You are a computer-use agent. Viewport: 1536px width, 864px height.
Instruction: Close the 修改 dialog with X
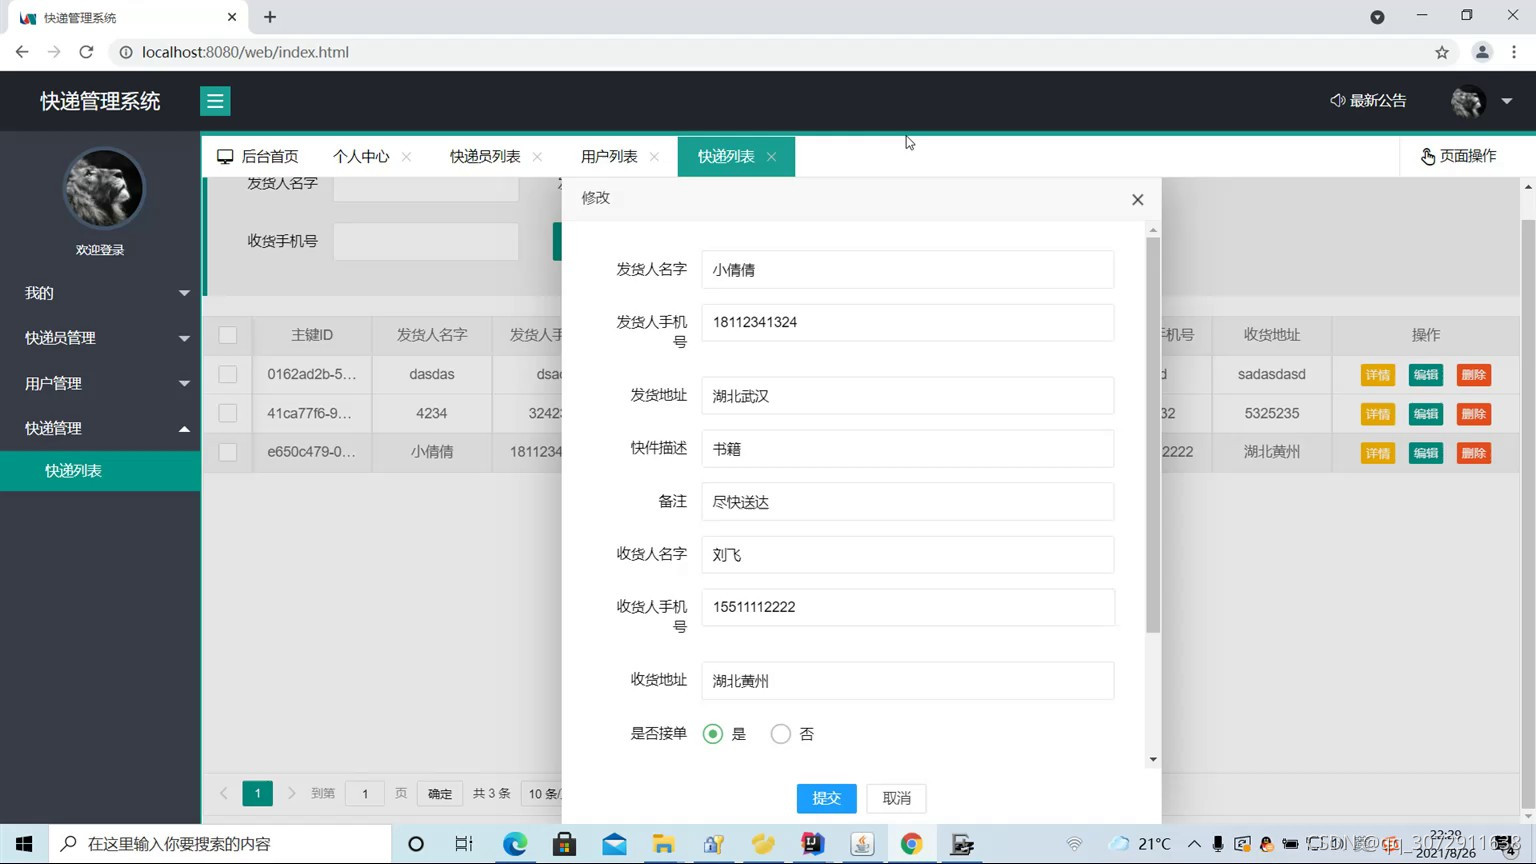1137,200
